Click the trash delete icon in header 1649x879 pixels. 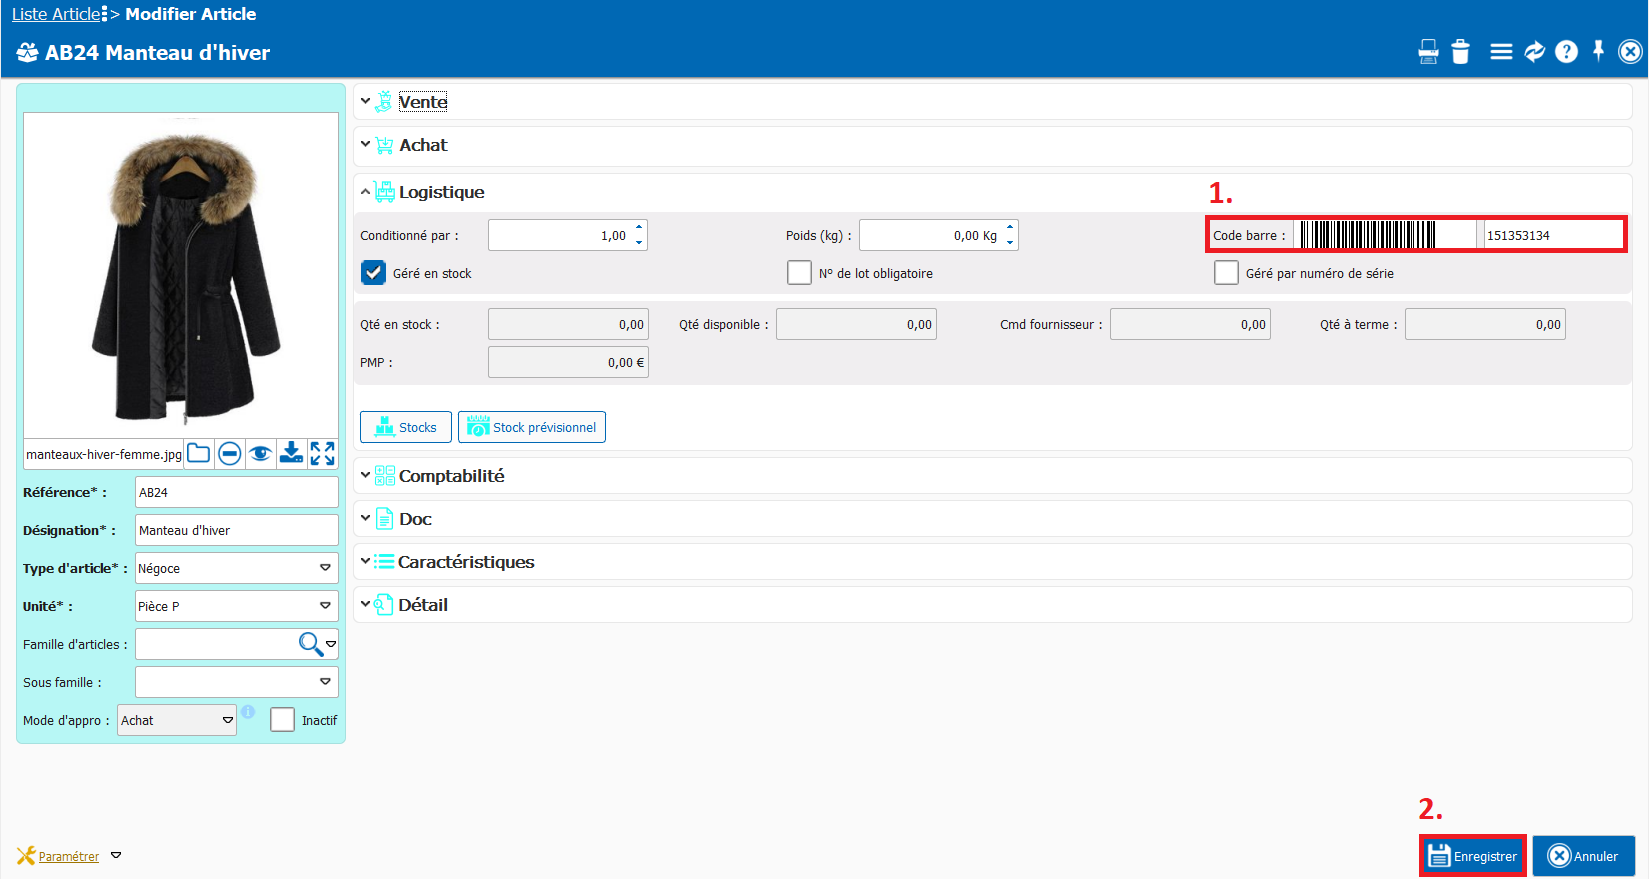point(1460,52)
